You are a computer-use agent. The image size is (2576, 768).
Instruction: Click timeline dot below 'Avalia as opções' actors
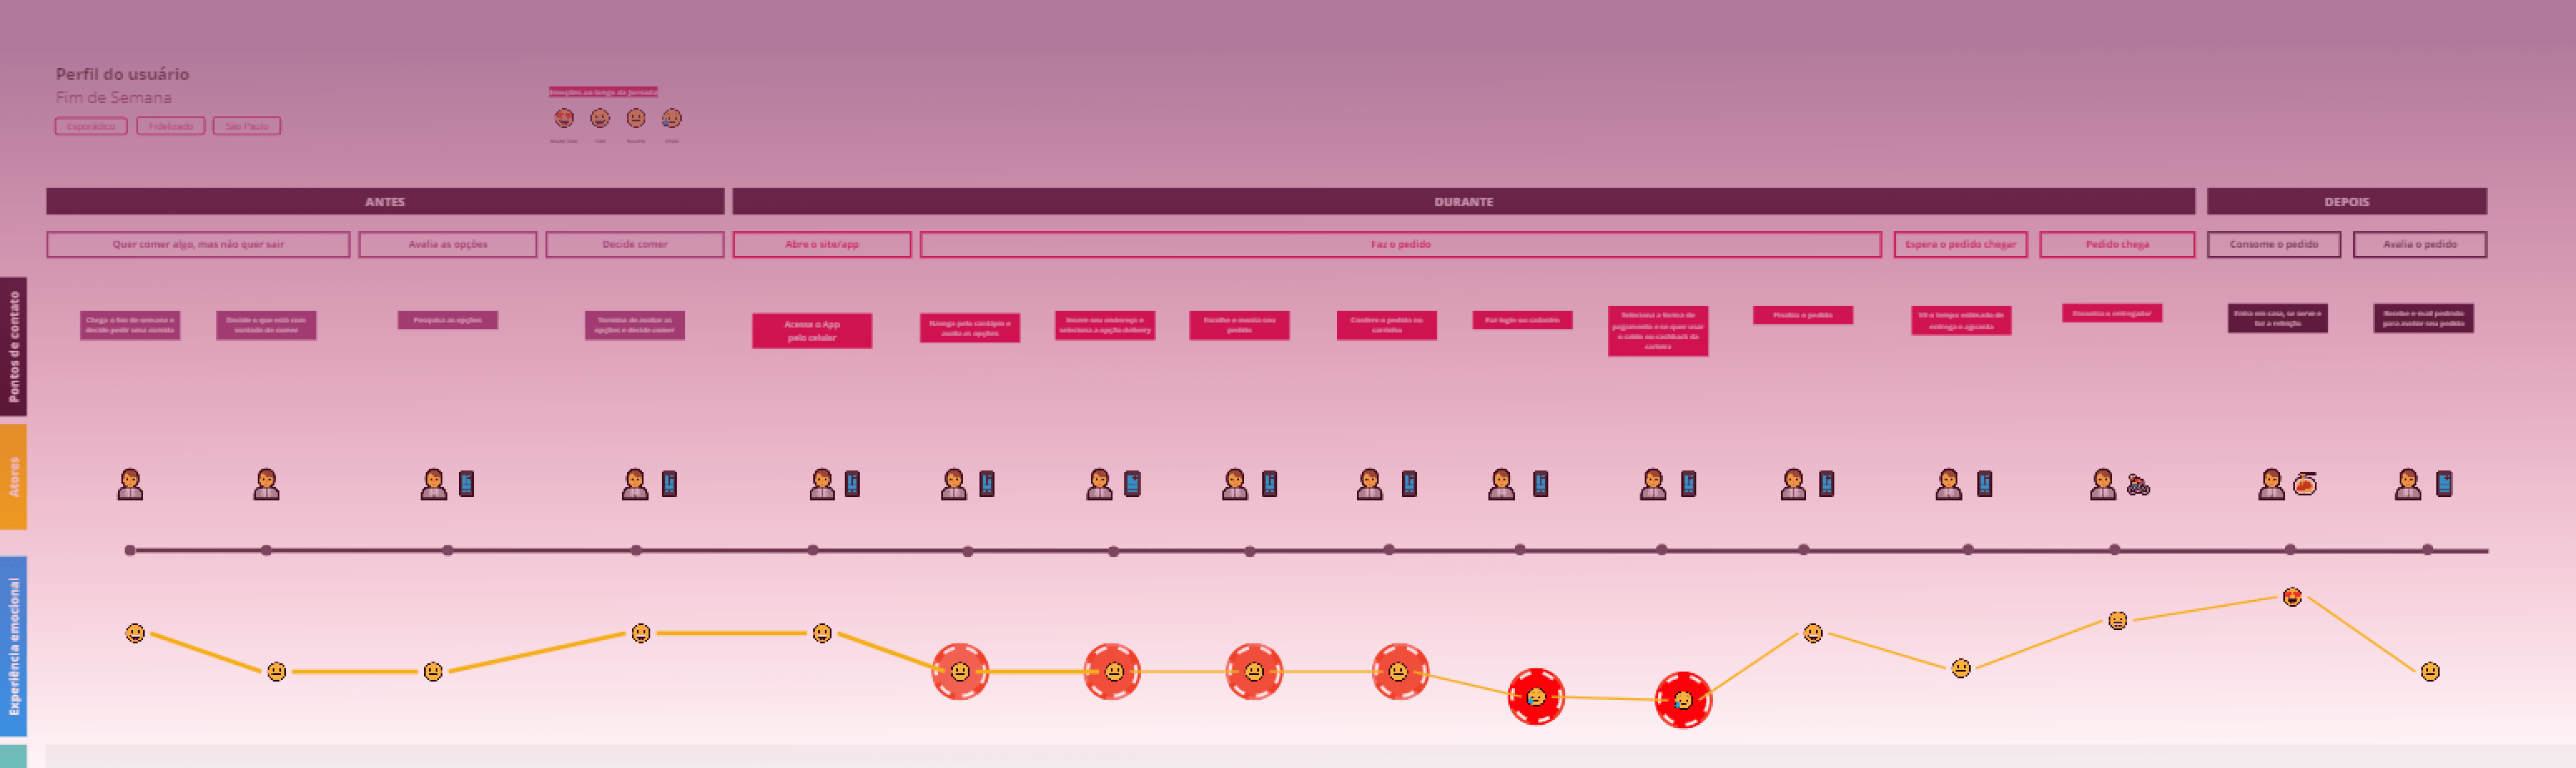coord(448,550)
